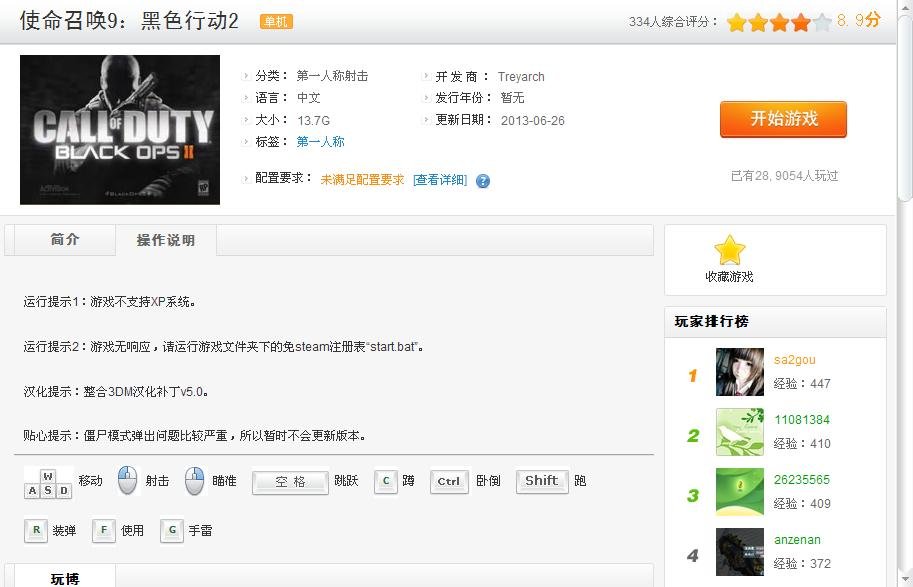Click the blue question mark help icon

483,181
